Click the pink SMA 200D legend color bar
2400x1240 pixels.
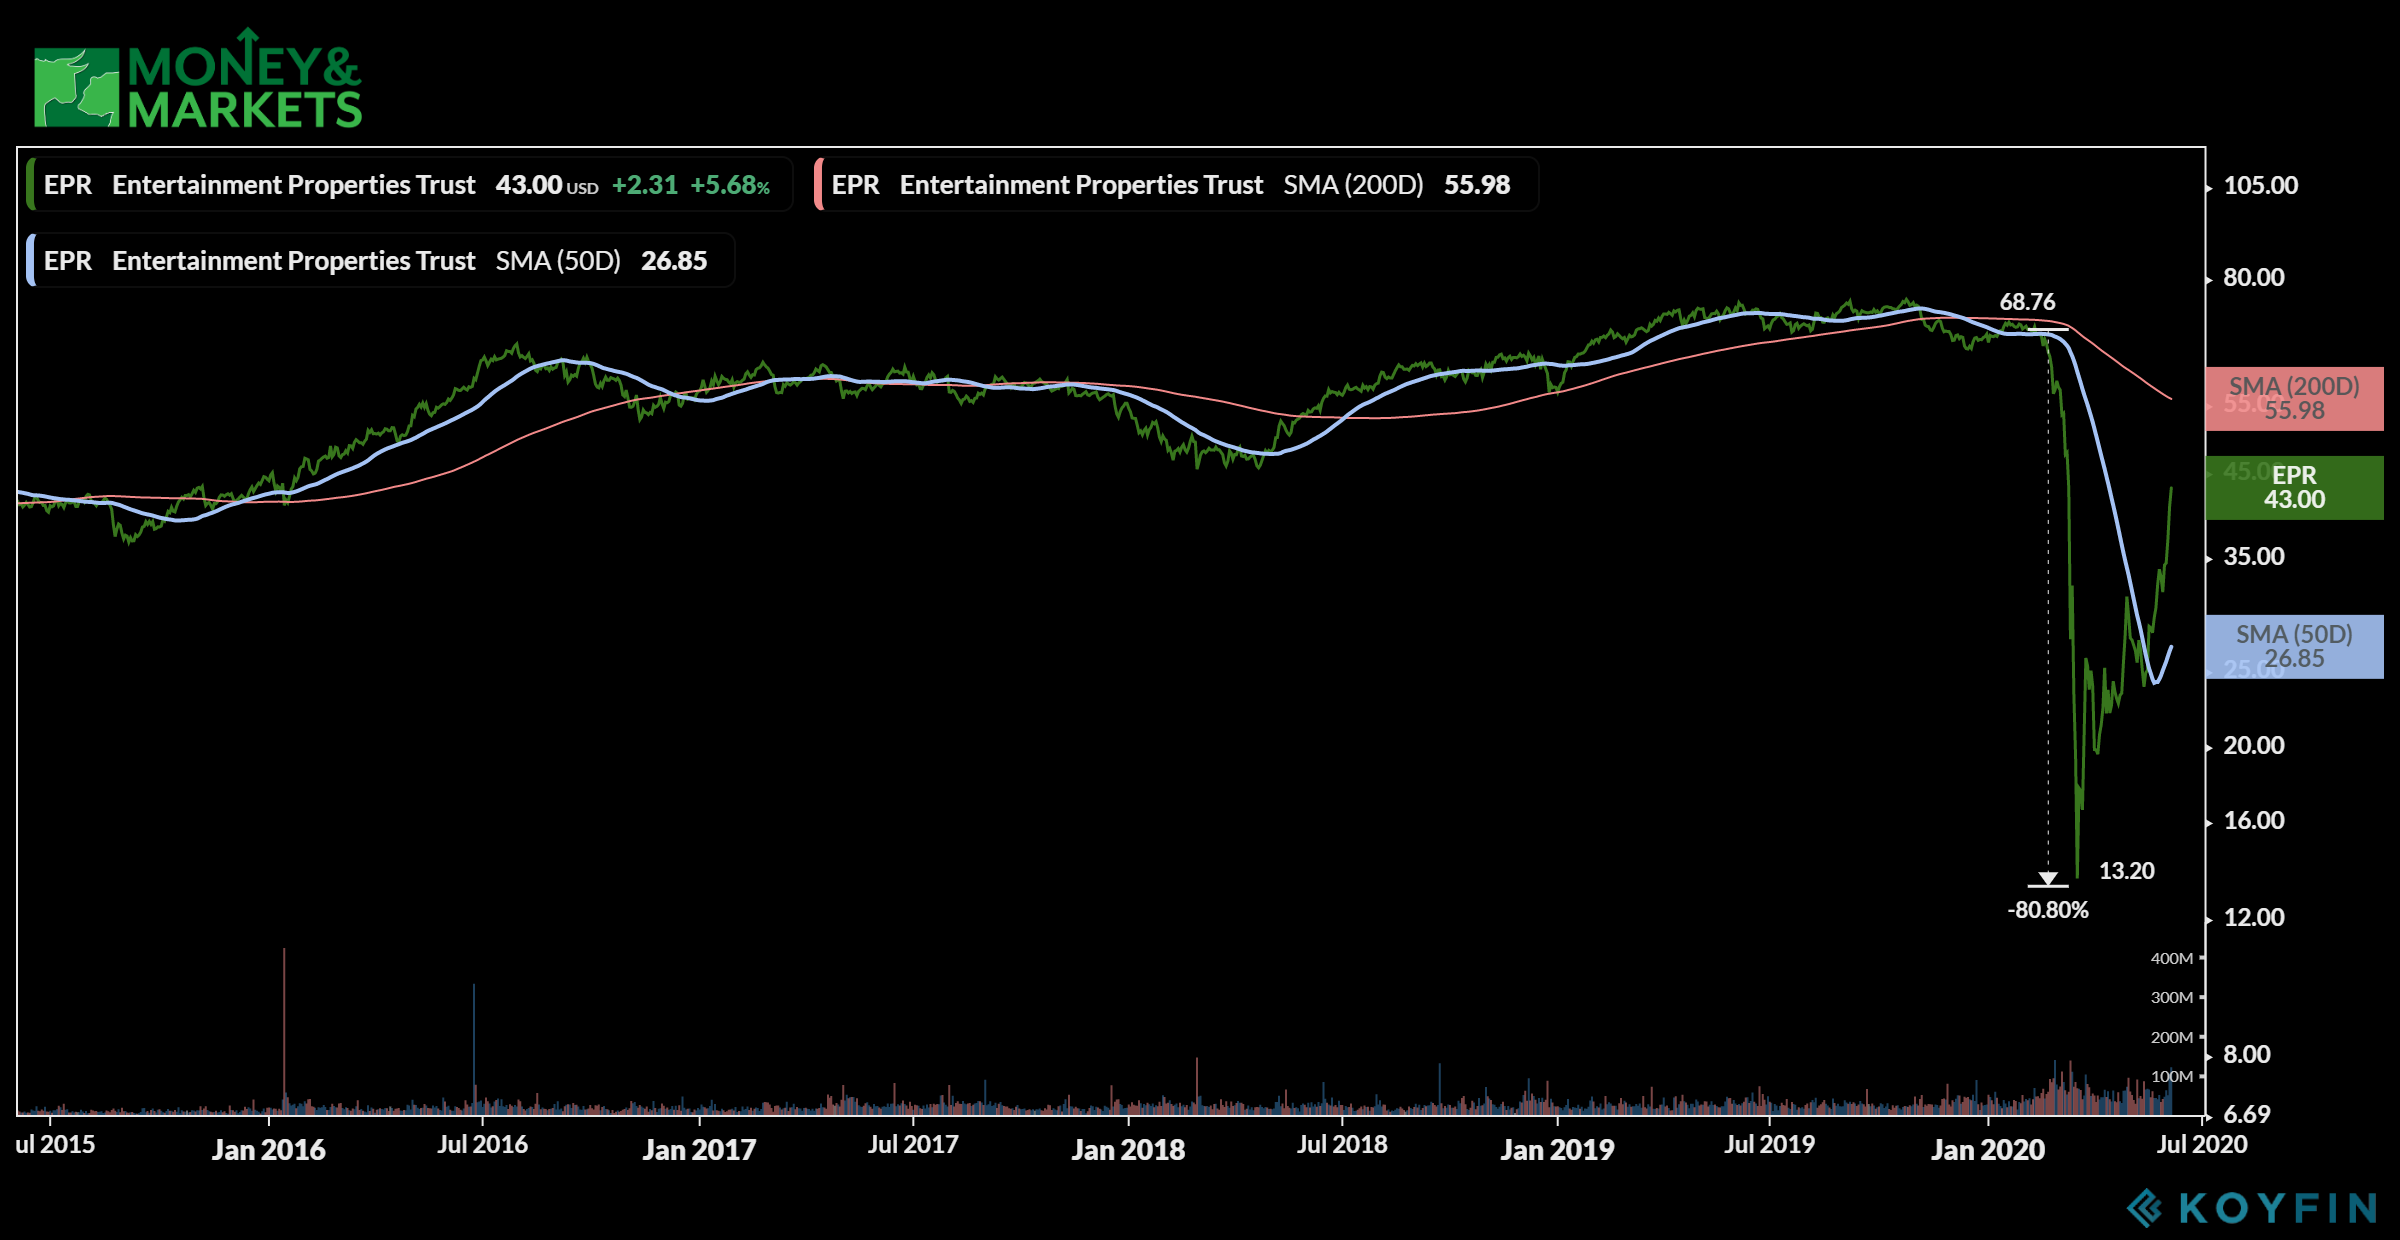coord(818,184)
